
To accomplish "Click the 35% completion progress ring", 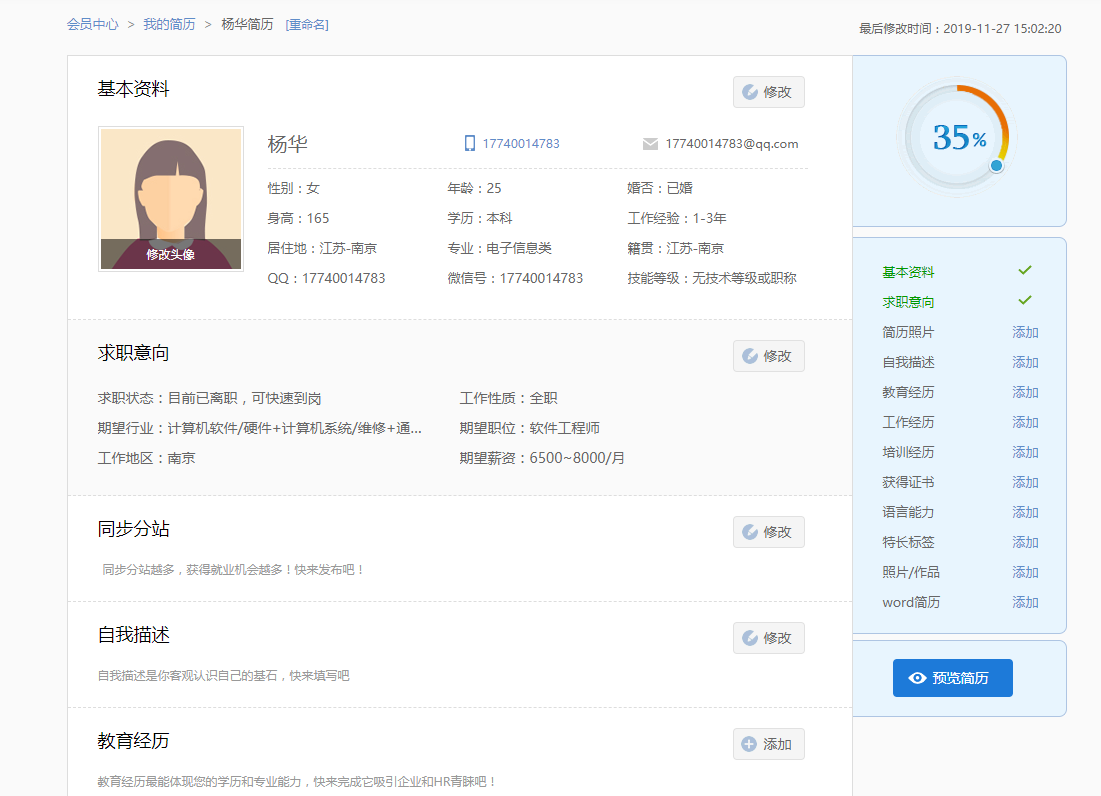I will coord(958,138).
